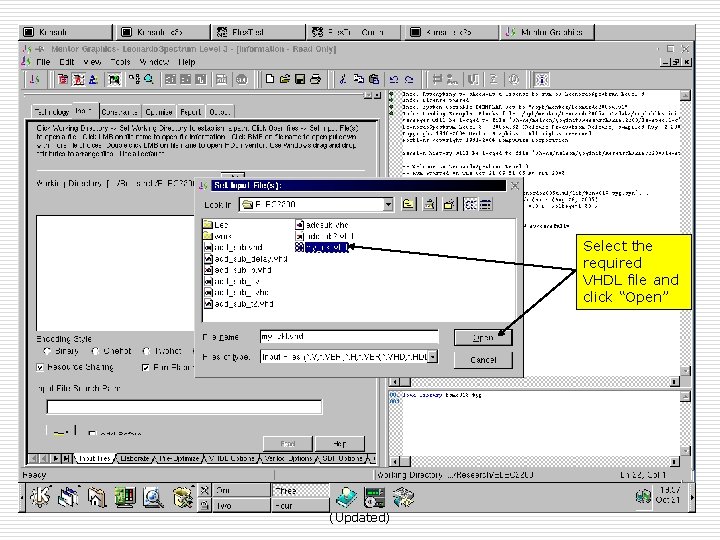The width and height of the screenshot is (720, 540).
Task: Switch to the Optimize tab
Action: (158, 112)
